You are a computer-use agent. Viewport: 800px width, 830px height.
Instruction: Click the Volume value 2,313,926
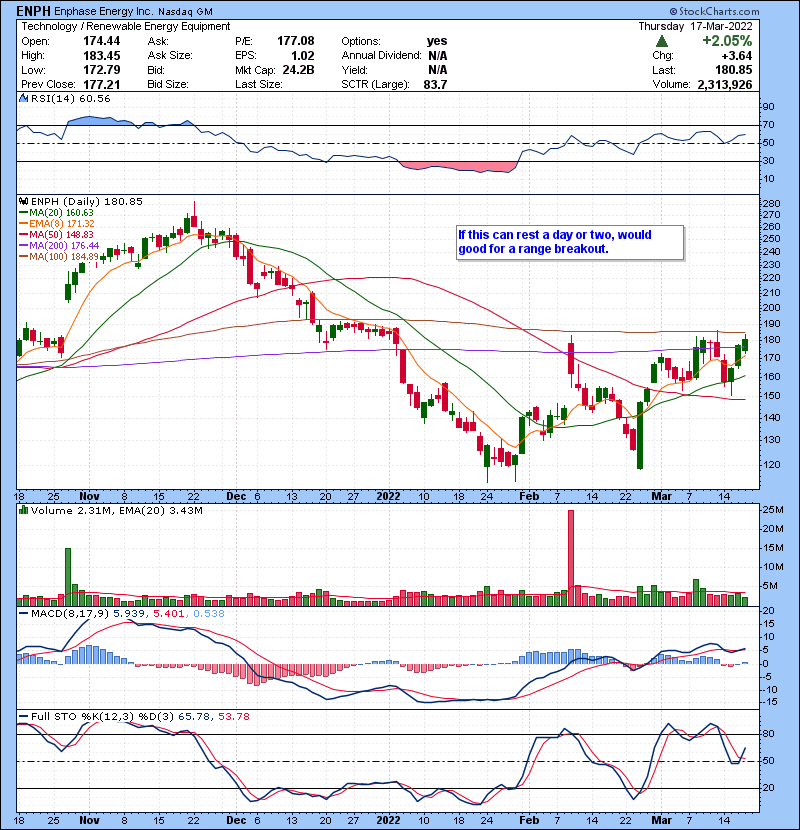click(724, 84)
